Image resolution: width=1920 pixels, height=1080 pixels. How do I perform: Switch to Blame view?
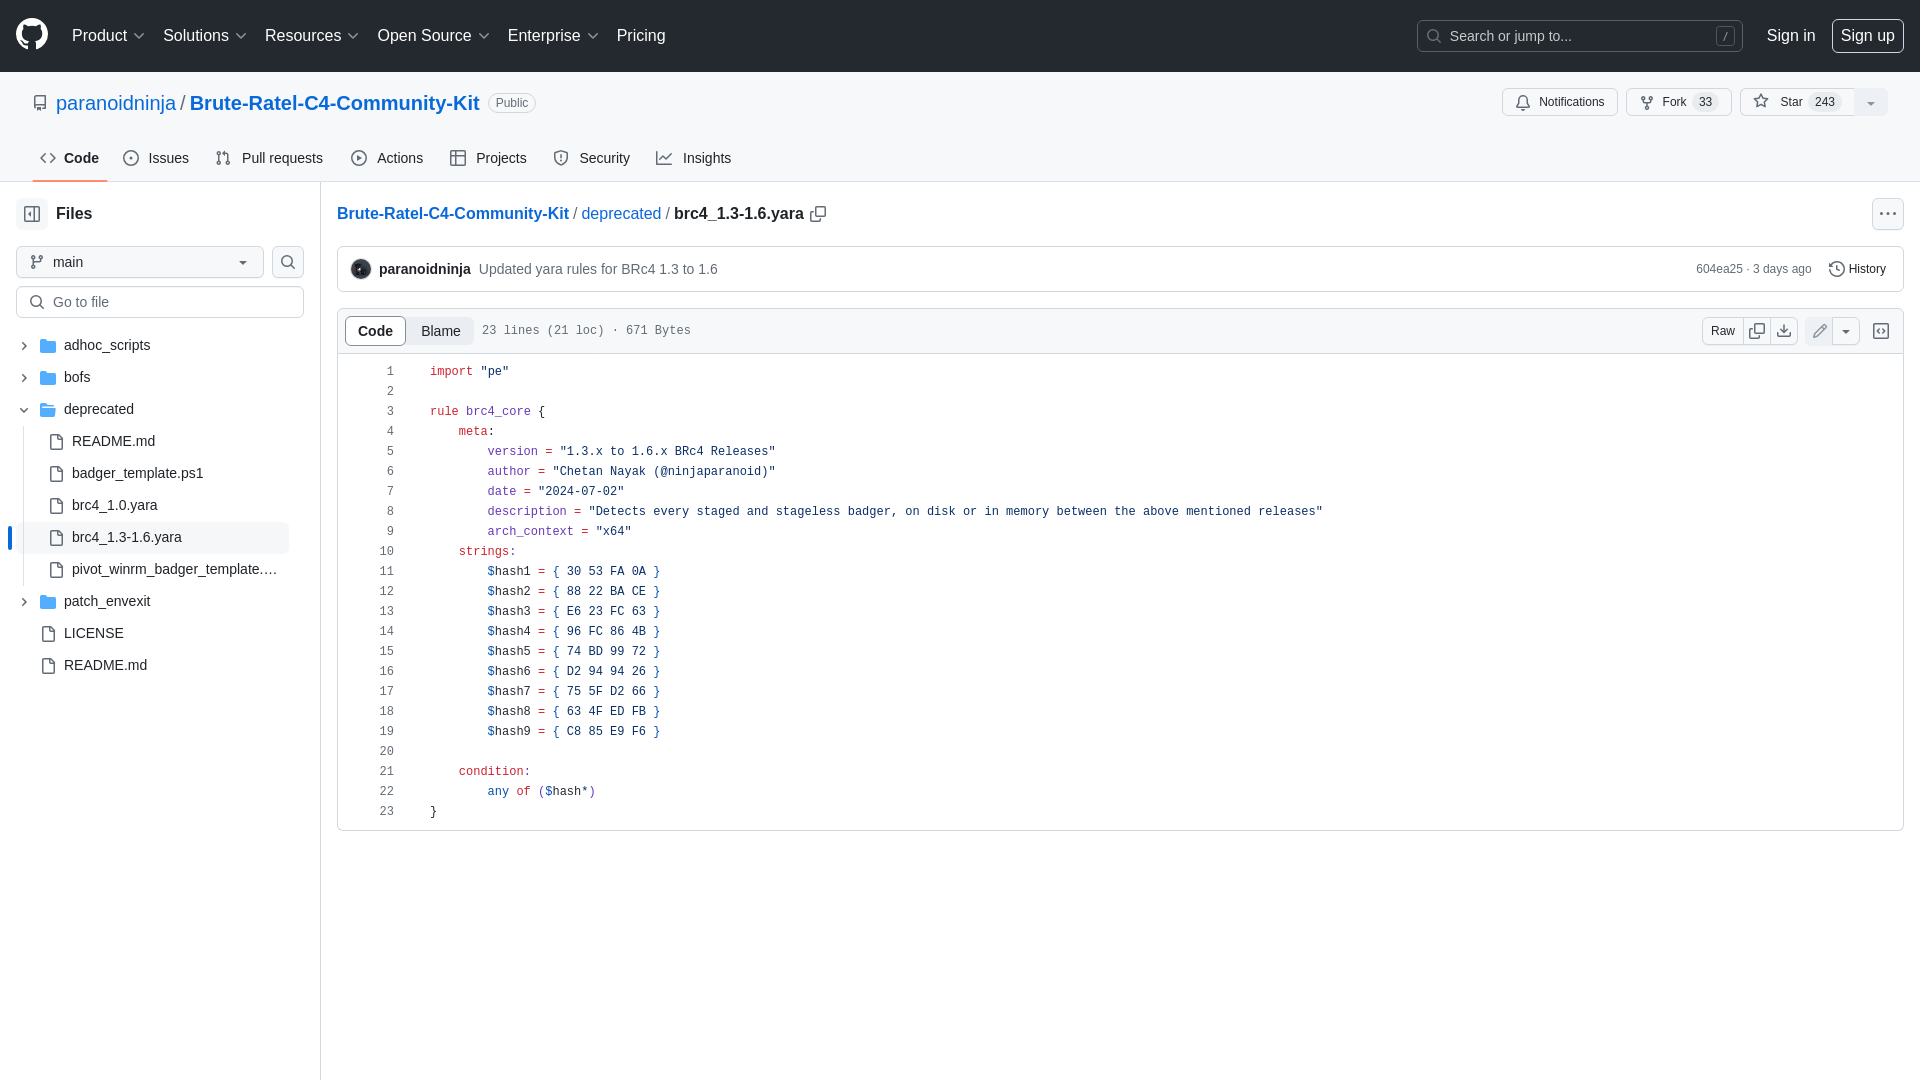click(x=440, y=331)
